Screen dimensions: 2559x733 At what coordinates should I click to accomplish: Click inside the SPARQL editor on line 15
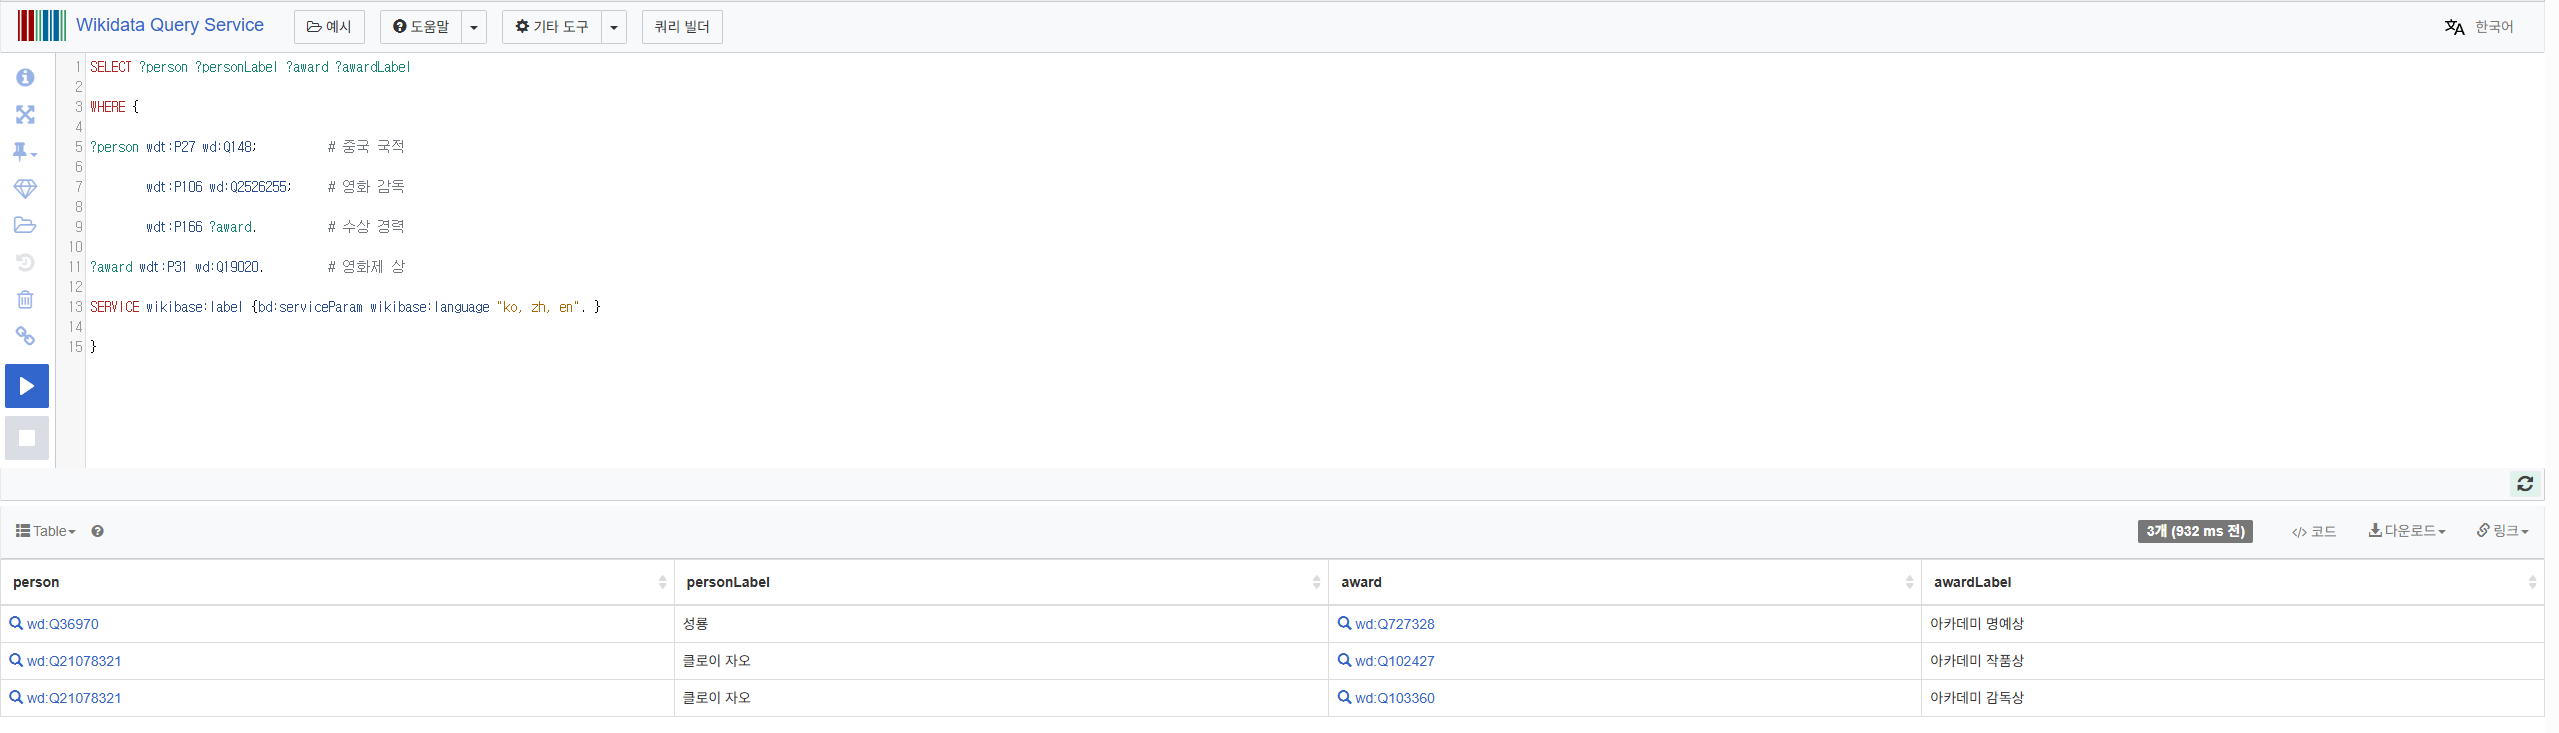(x=300, y=347)
